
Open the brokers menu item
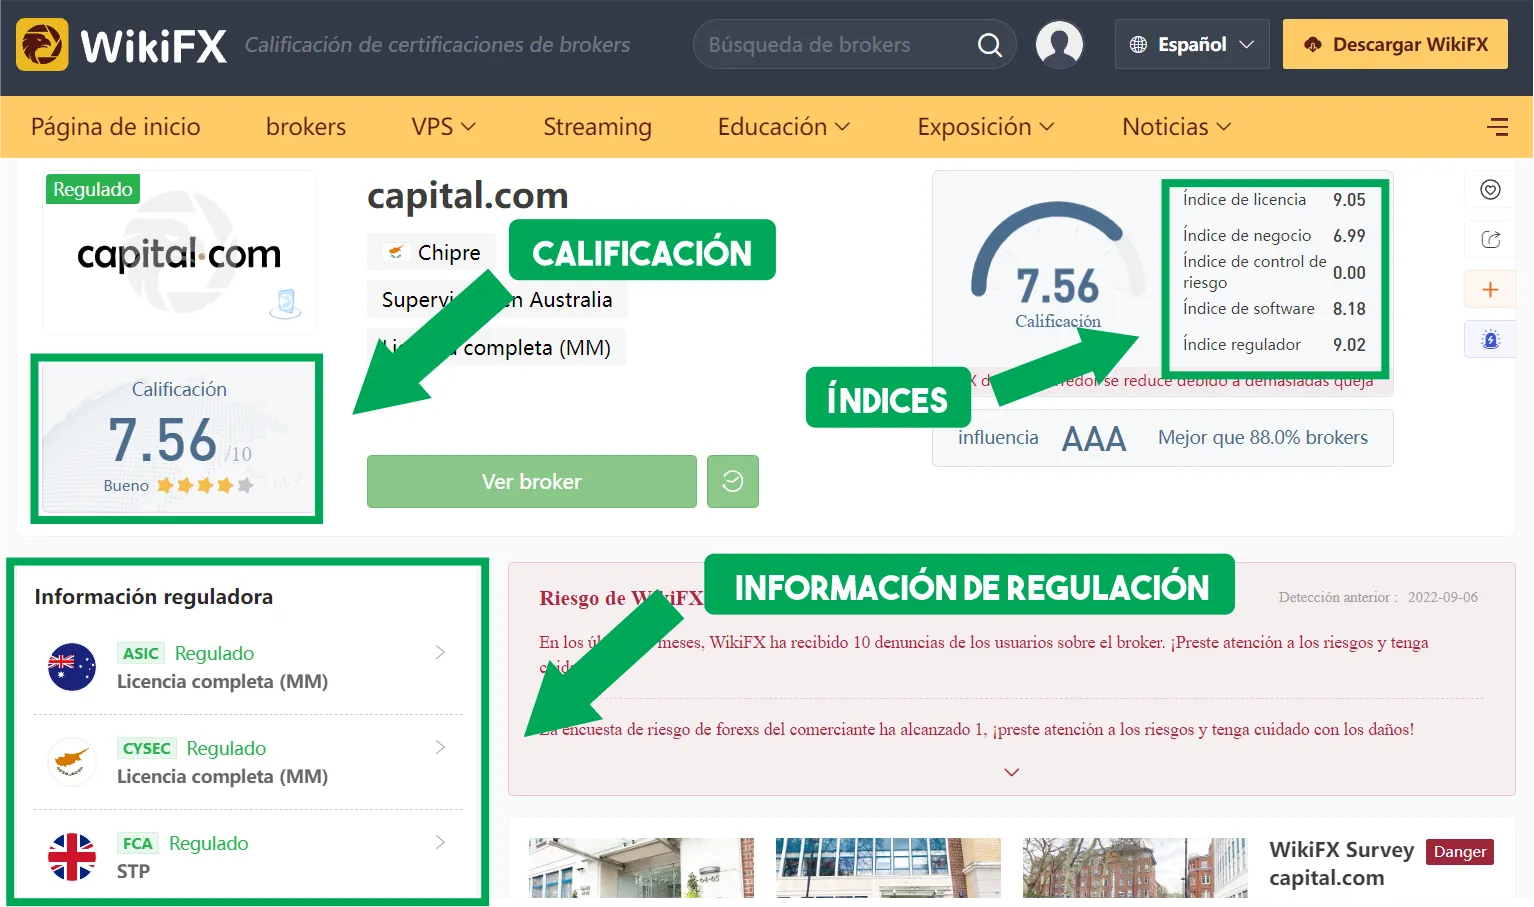coord(306,127)
